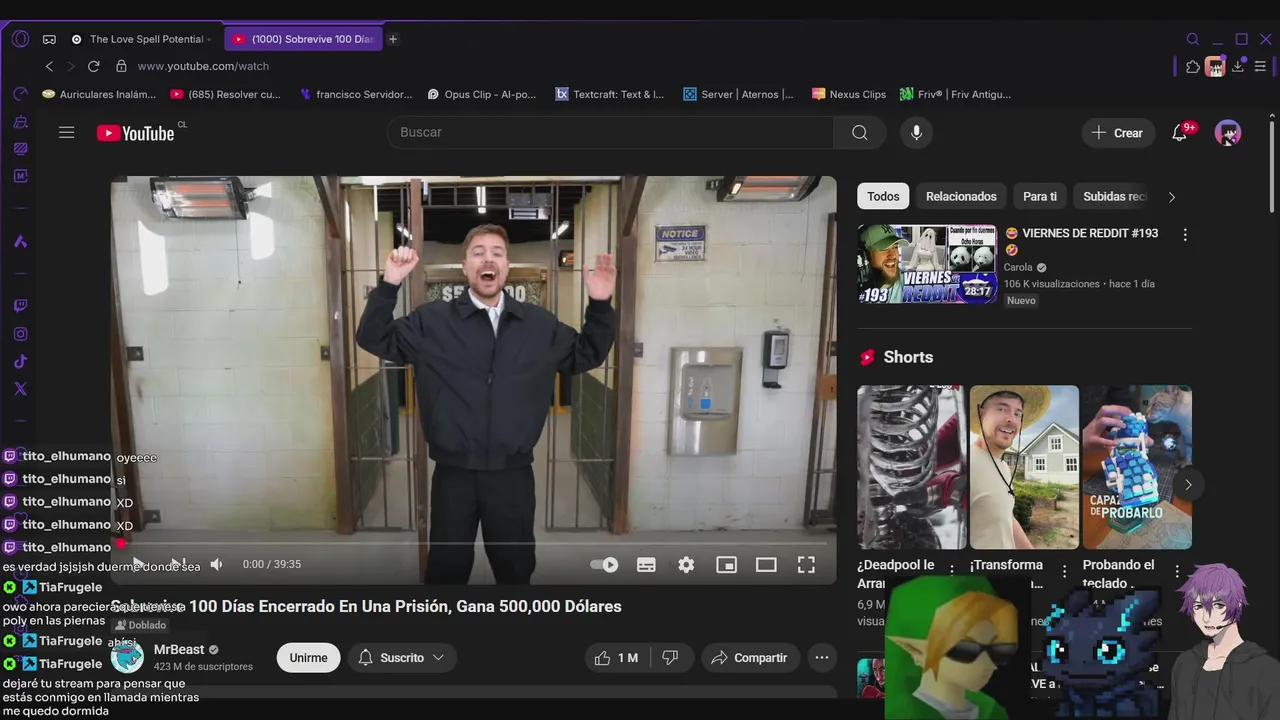Click the Unirme membership button
Image resolution: width=1280 pixels, height=720 pixels.
pos(308,658)
